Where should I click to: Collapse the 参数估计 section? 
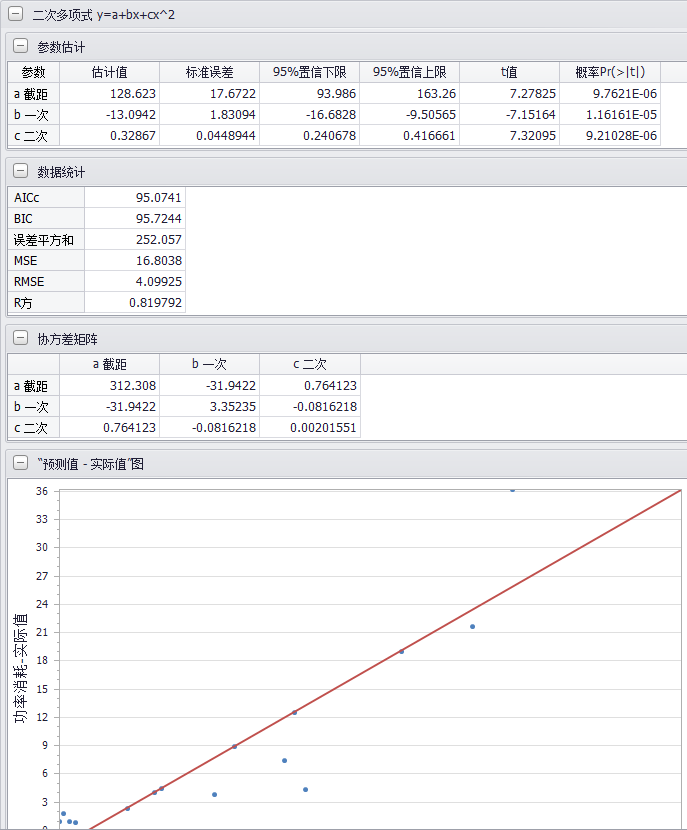(20, 46)
